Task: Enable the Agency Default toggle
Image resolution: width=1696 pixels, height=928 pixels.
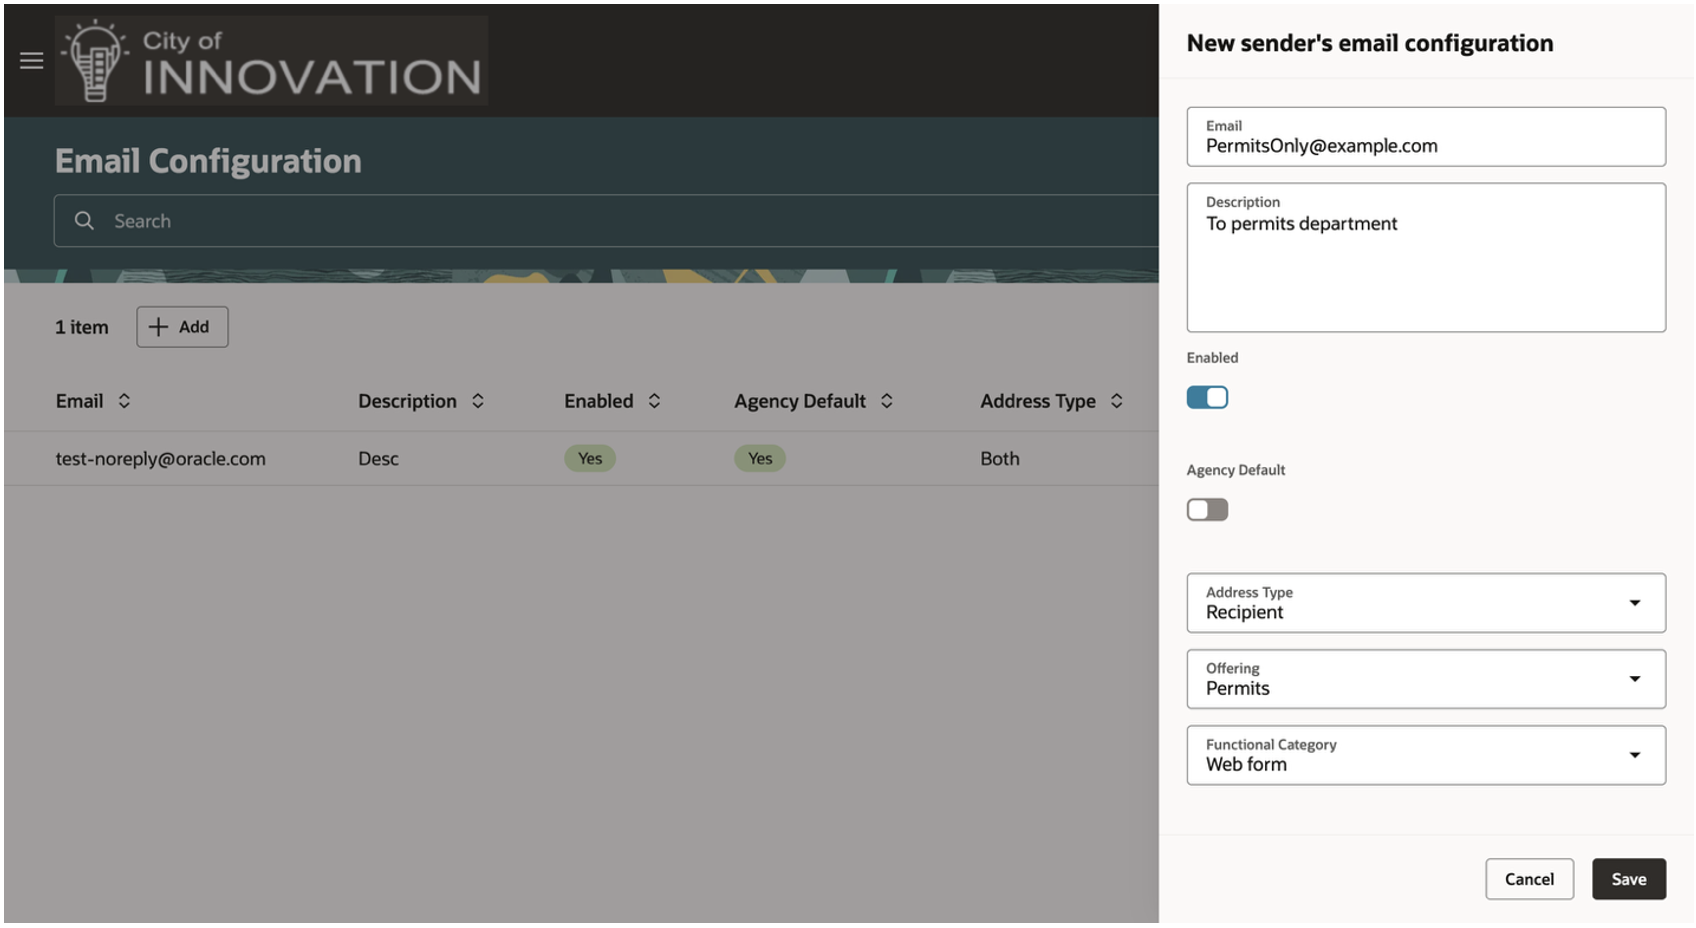Action: (x=1207, y=509)
